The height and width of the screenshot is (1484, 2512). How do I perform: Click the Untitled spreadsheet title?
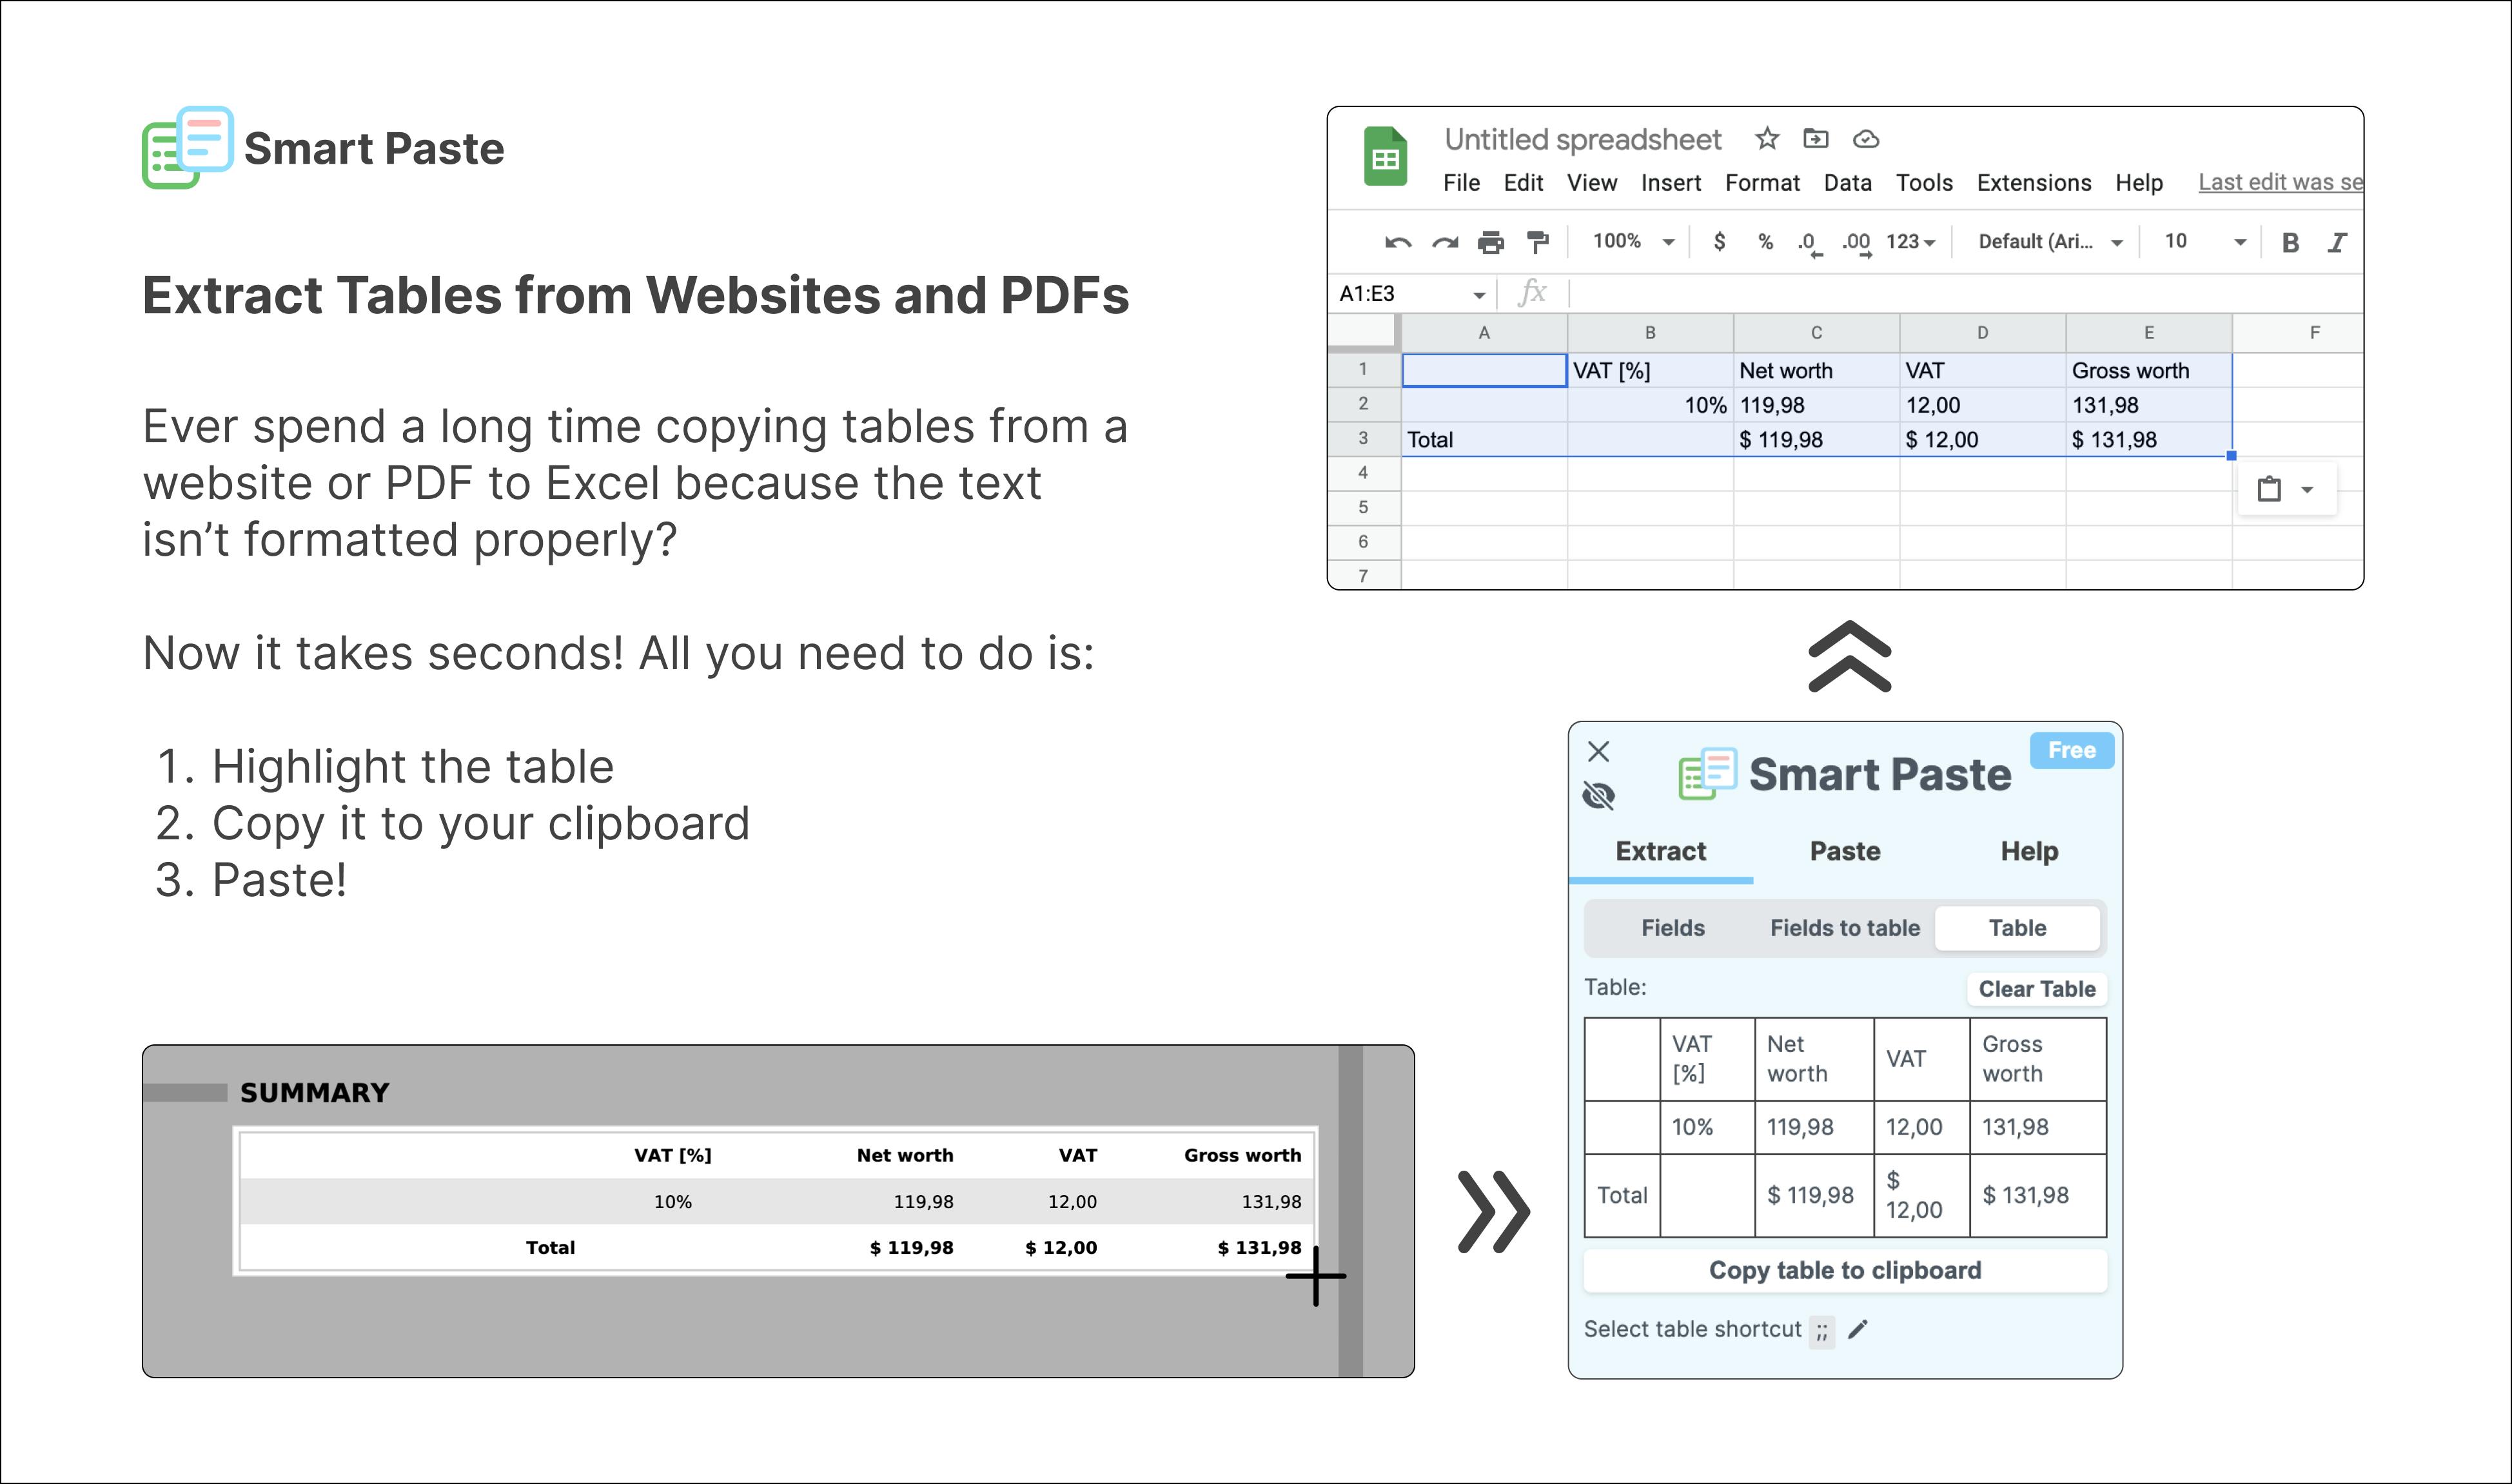1583,139
